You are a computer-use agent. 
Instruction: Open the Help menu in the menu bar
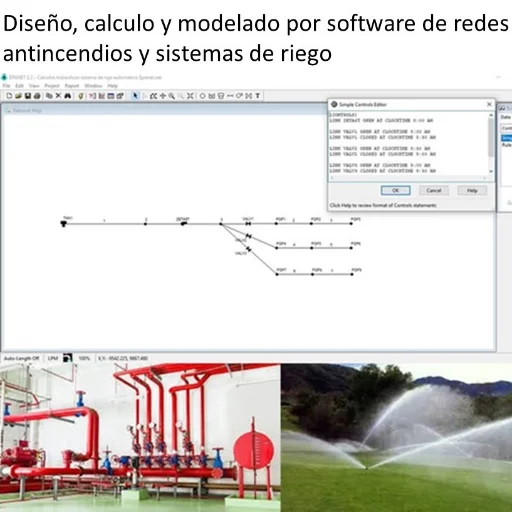coord(112,86)
